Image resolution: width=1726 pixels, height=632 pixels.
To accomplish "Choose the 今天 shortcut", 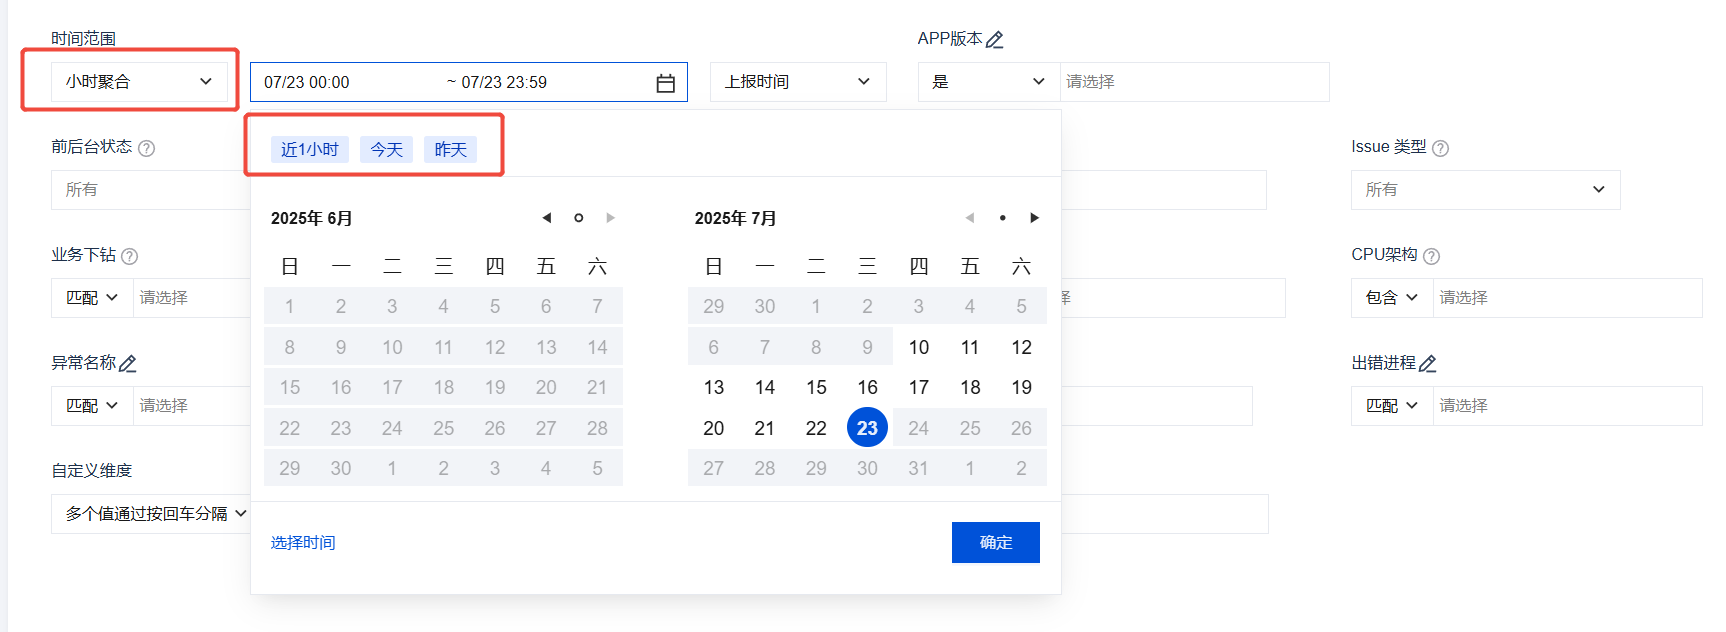I will click(386, 150).
